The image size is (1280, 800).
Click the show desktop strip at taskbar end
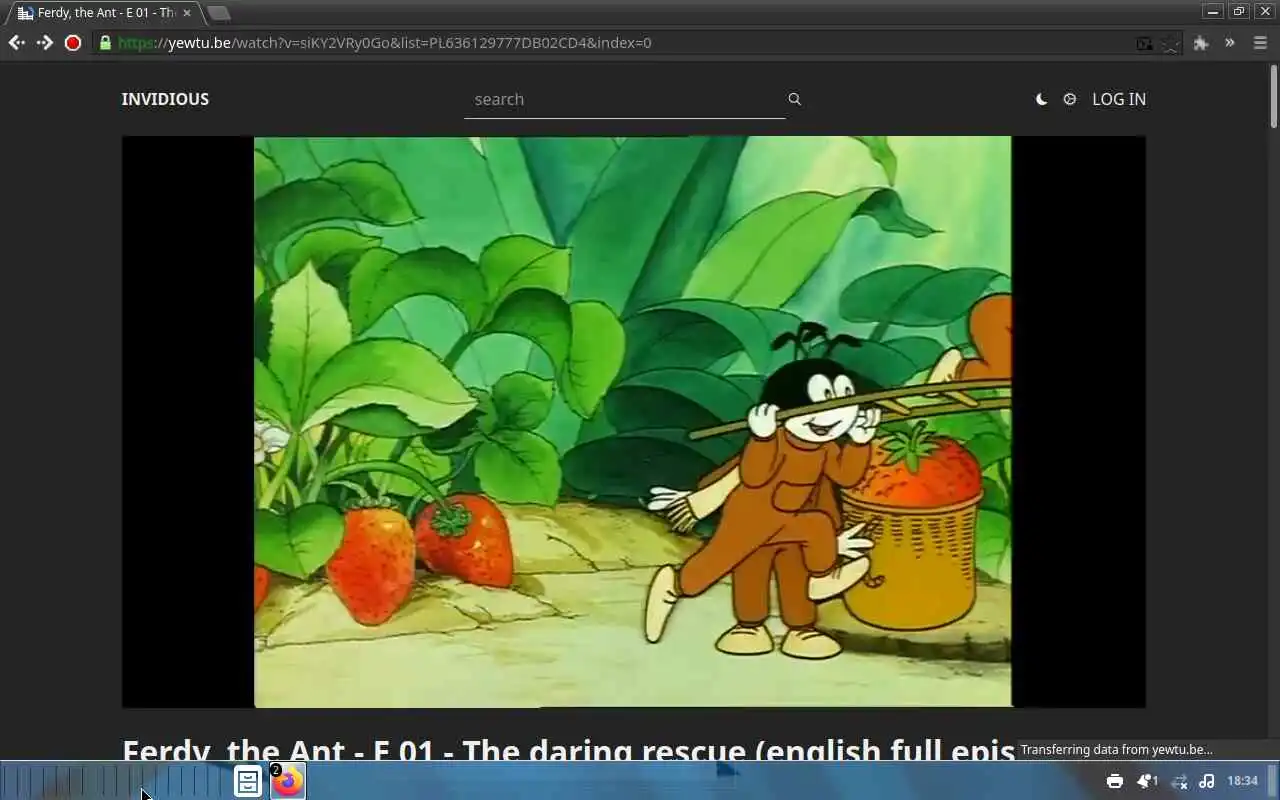(x=1273, y=781)
